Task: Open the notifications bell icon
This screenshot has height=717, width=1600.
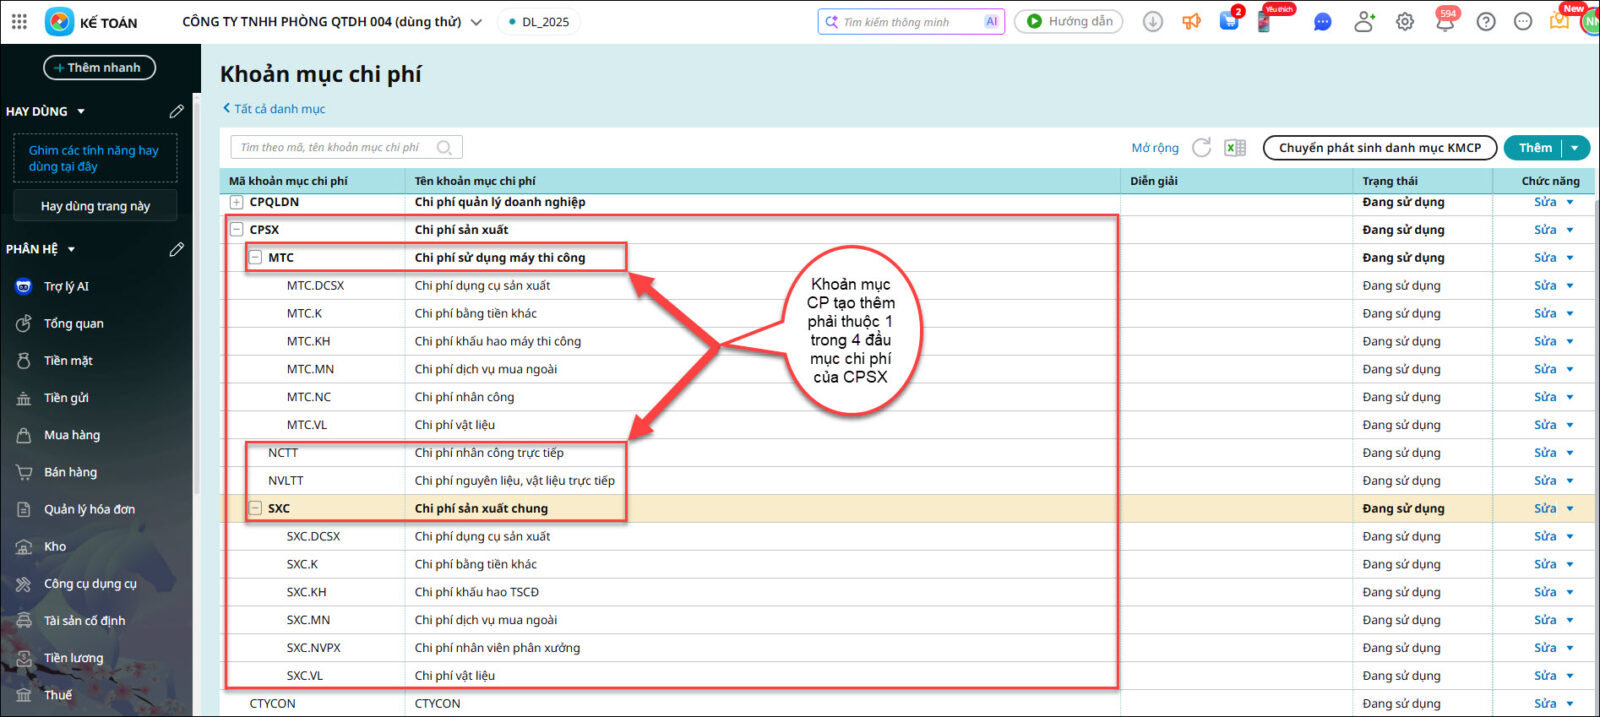Action: tap(1444, 22)
